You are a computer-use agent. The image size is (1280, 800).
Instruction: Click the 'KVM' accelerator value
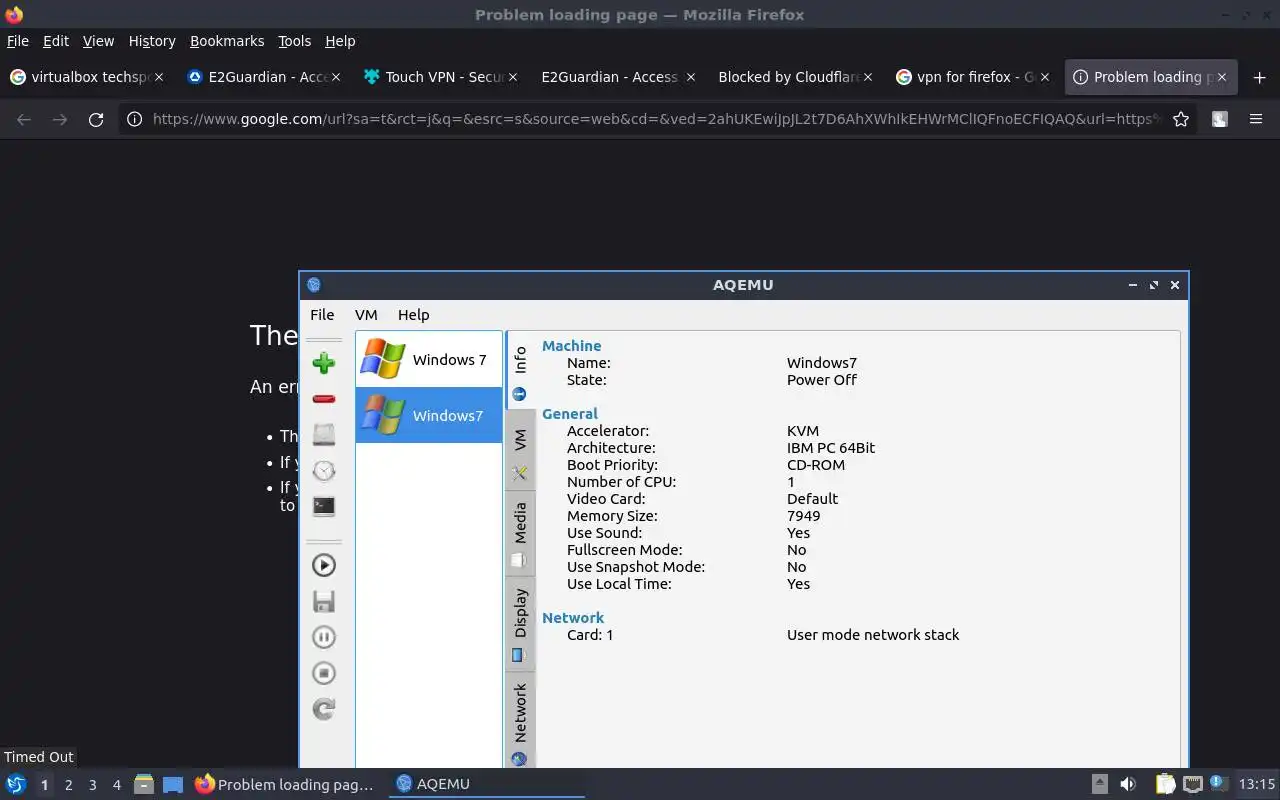coord(803,431)
